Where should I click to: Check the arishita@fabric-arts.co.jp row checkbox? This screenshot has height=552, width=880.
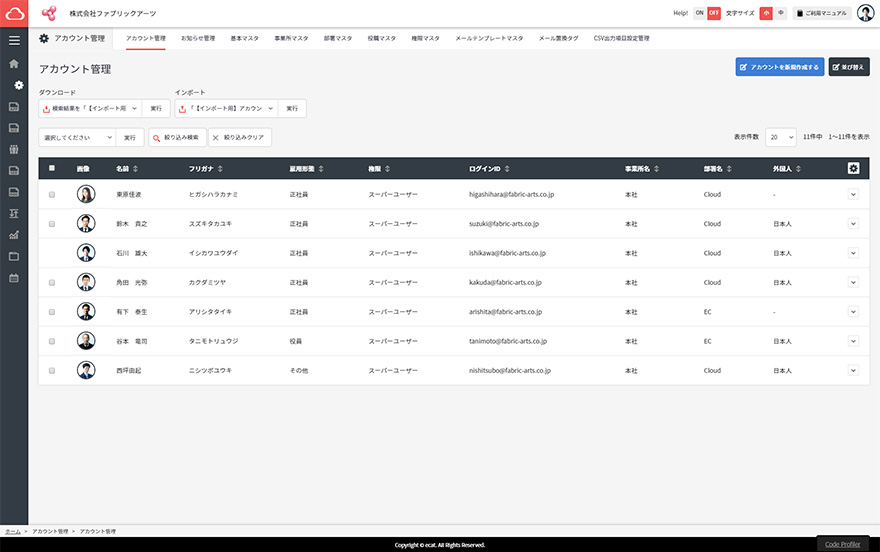(52, 312)
